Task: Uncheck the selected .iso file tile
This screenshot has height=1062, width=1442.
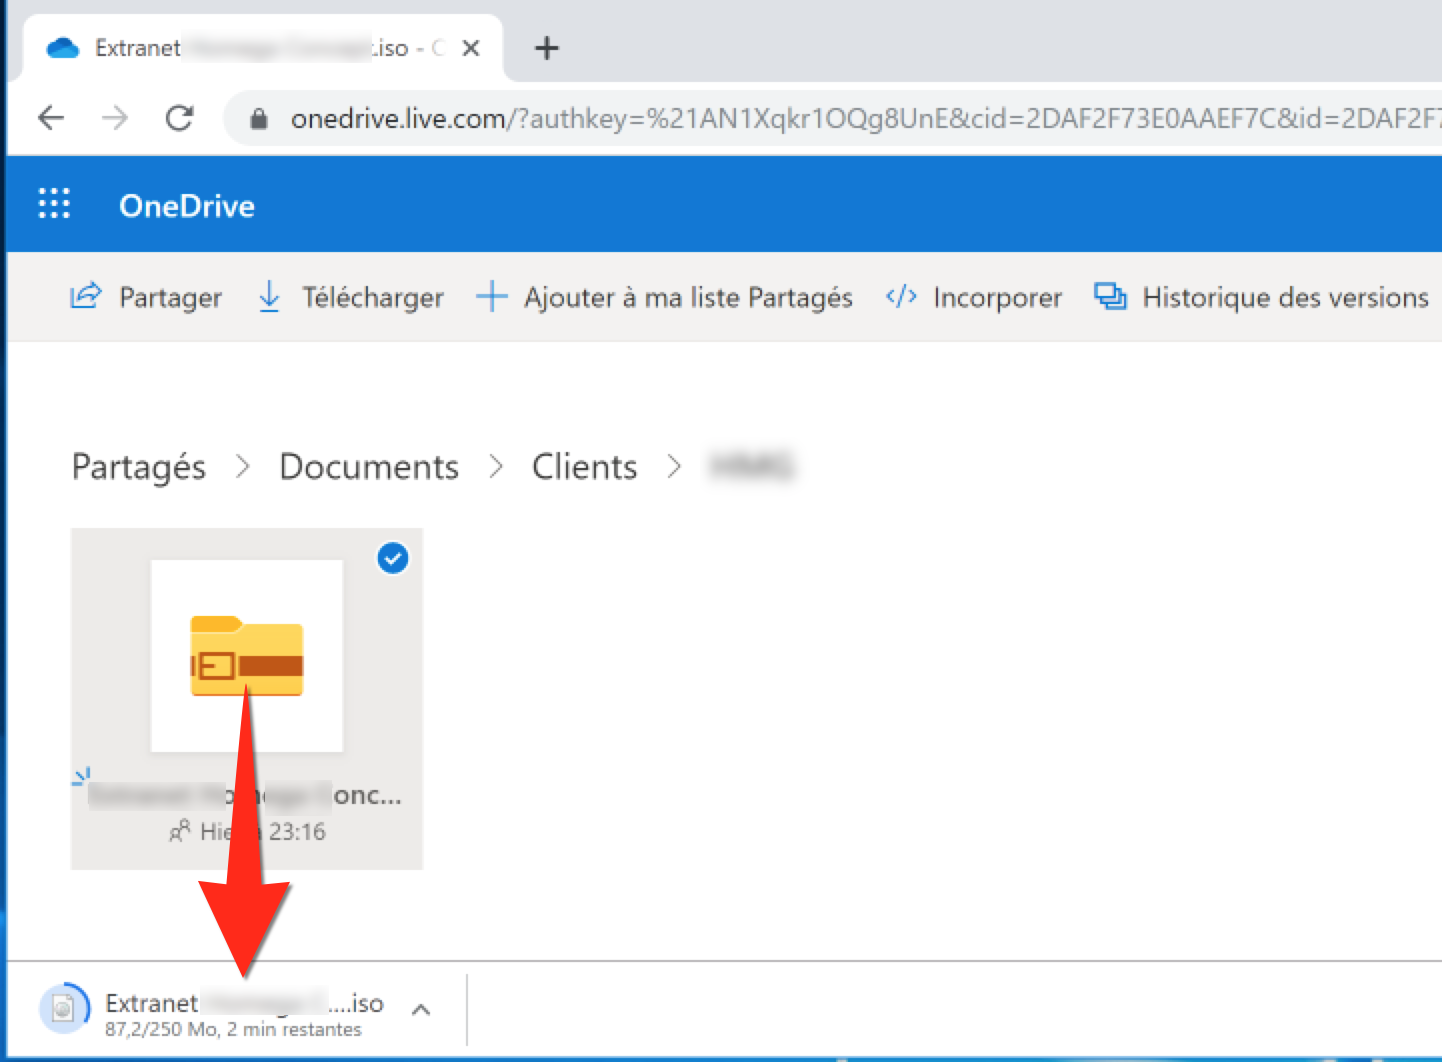Action: pos(393,558)
